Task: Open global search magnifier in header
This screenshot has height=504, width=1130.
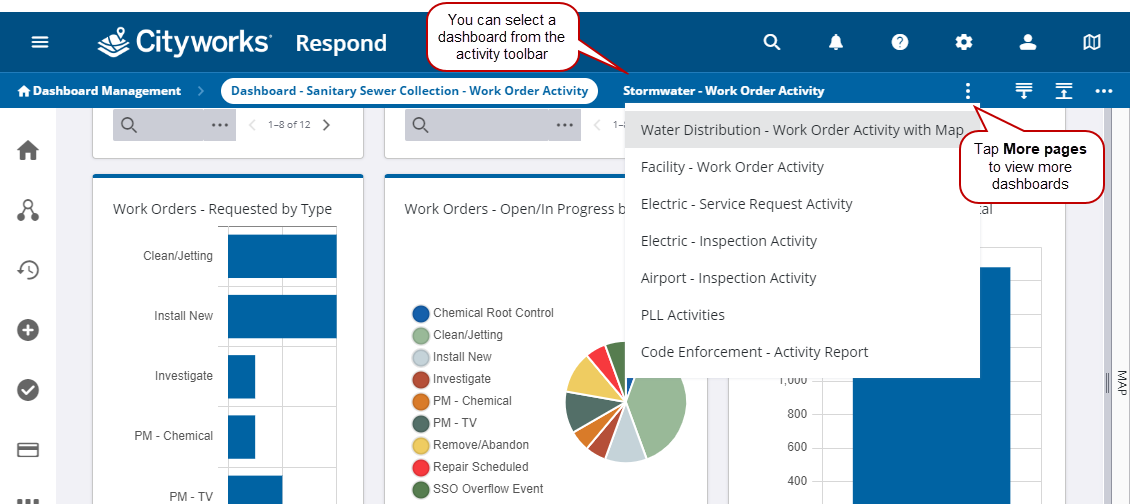Action: [x=772, y=43]
